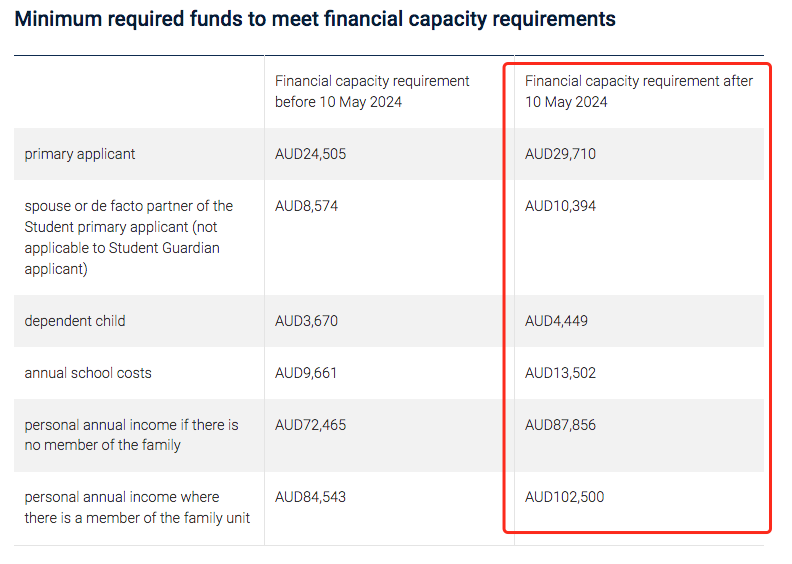
Task: Click the AUD9,661 value
Action: 307,373
